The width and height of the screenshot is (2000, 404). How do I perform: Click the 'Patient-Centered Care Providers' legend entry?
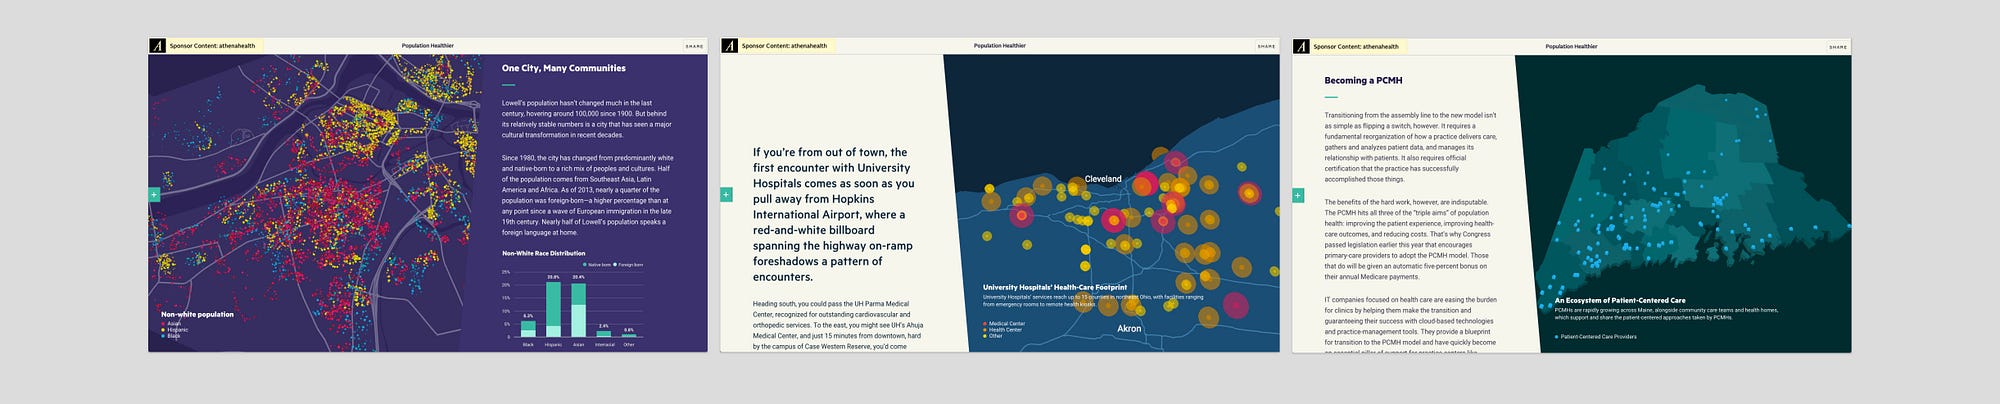pyautogui.click(x=1596, y=337)
